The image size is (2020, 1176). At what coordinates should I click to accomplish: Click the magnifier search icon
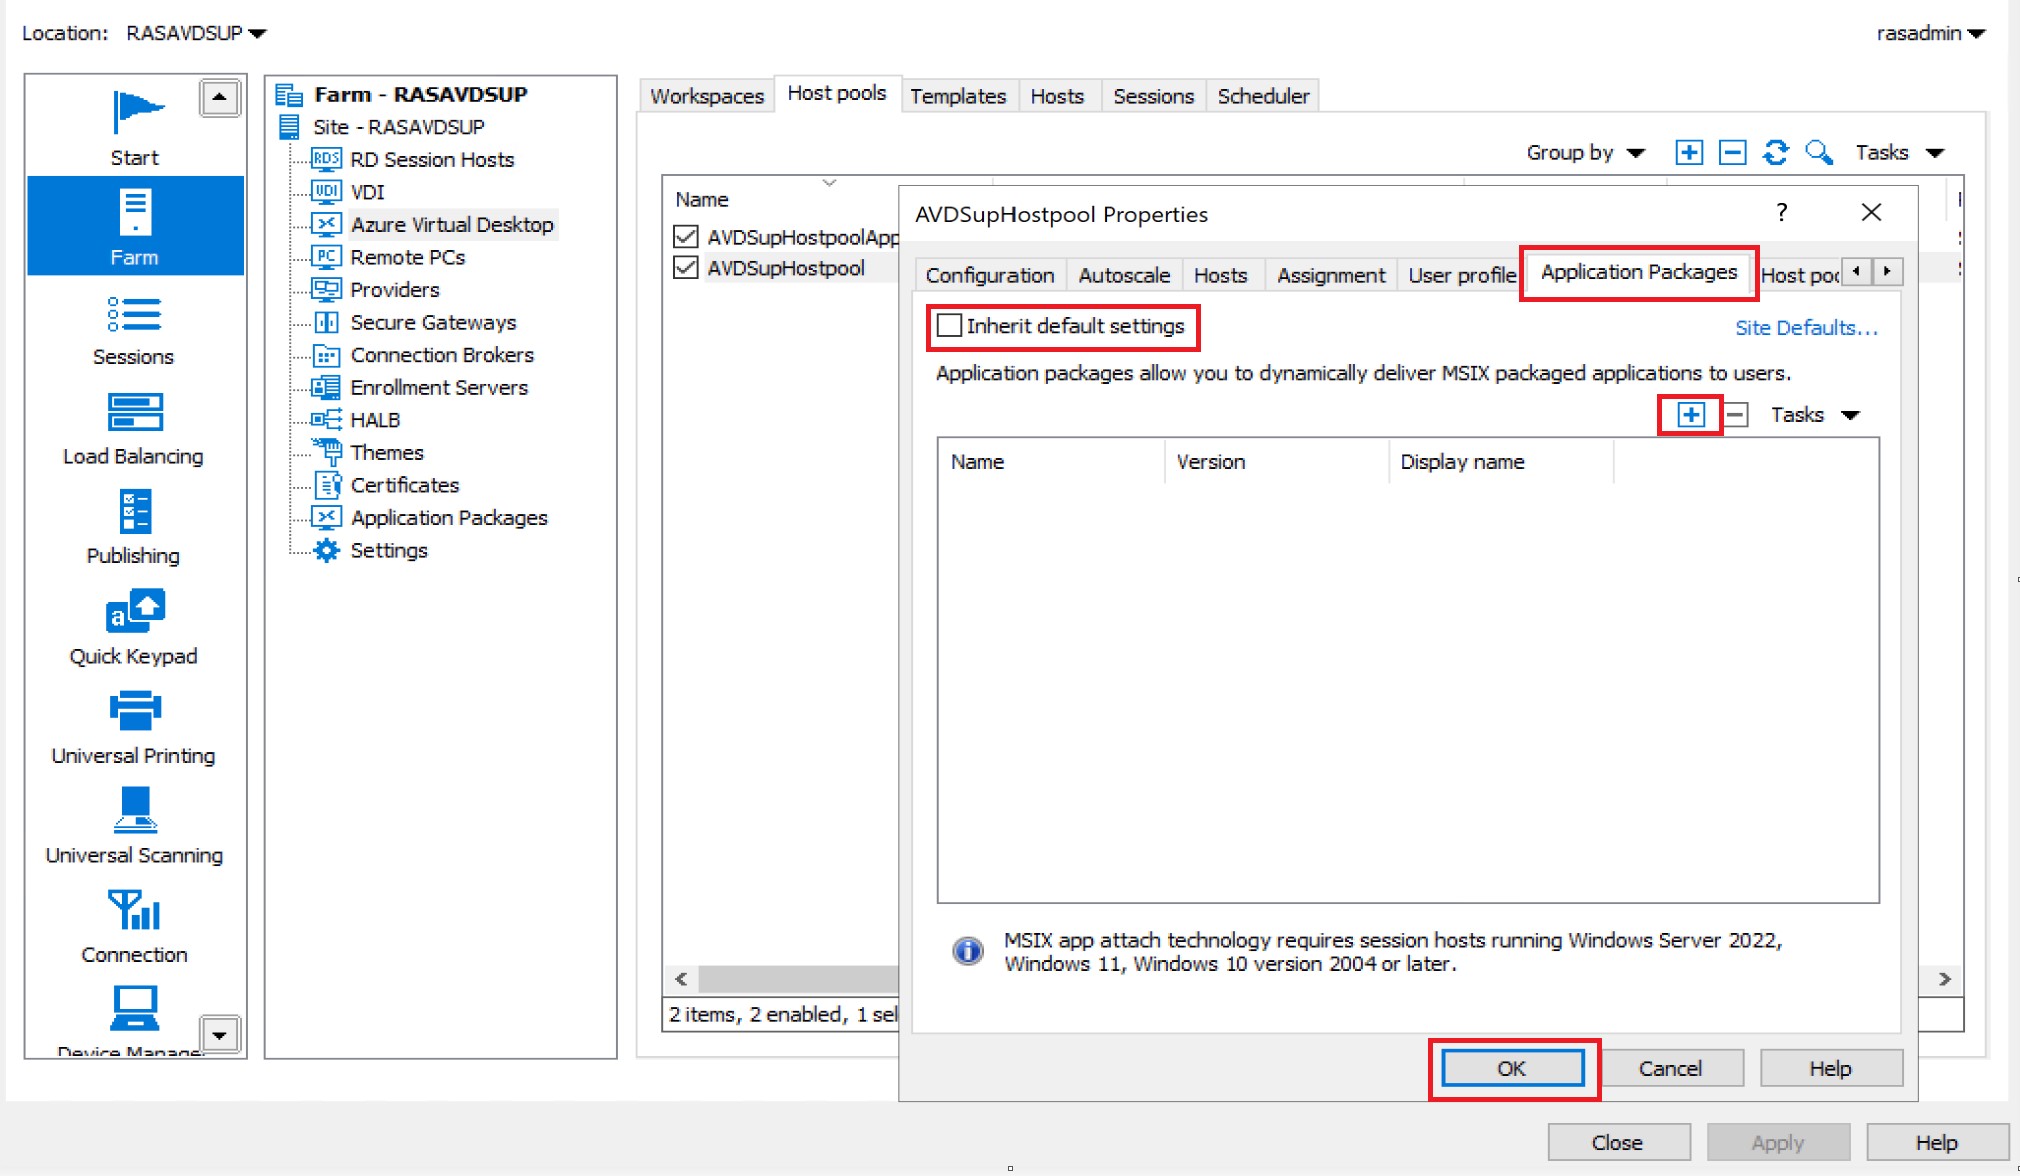tap(1818, 153)
